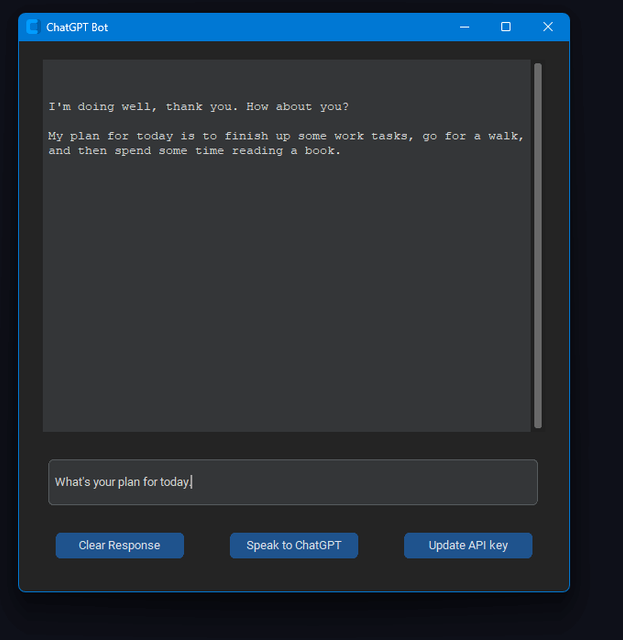Click the line "I'm doing well, thank you. How about you?"
Viewport: 623px width, 640px height.
click(x=198, y=107)
